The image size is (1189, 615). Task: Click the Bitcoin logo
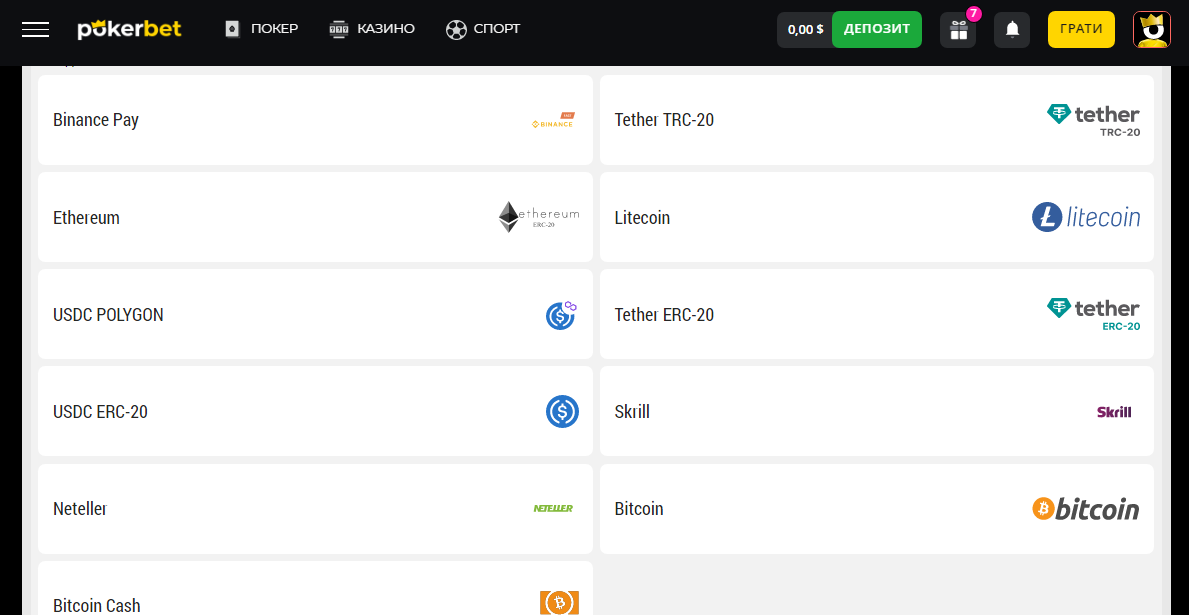1085,509
